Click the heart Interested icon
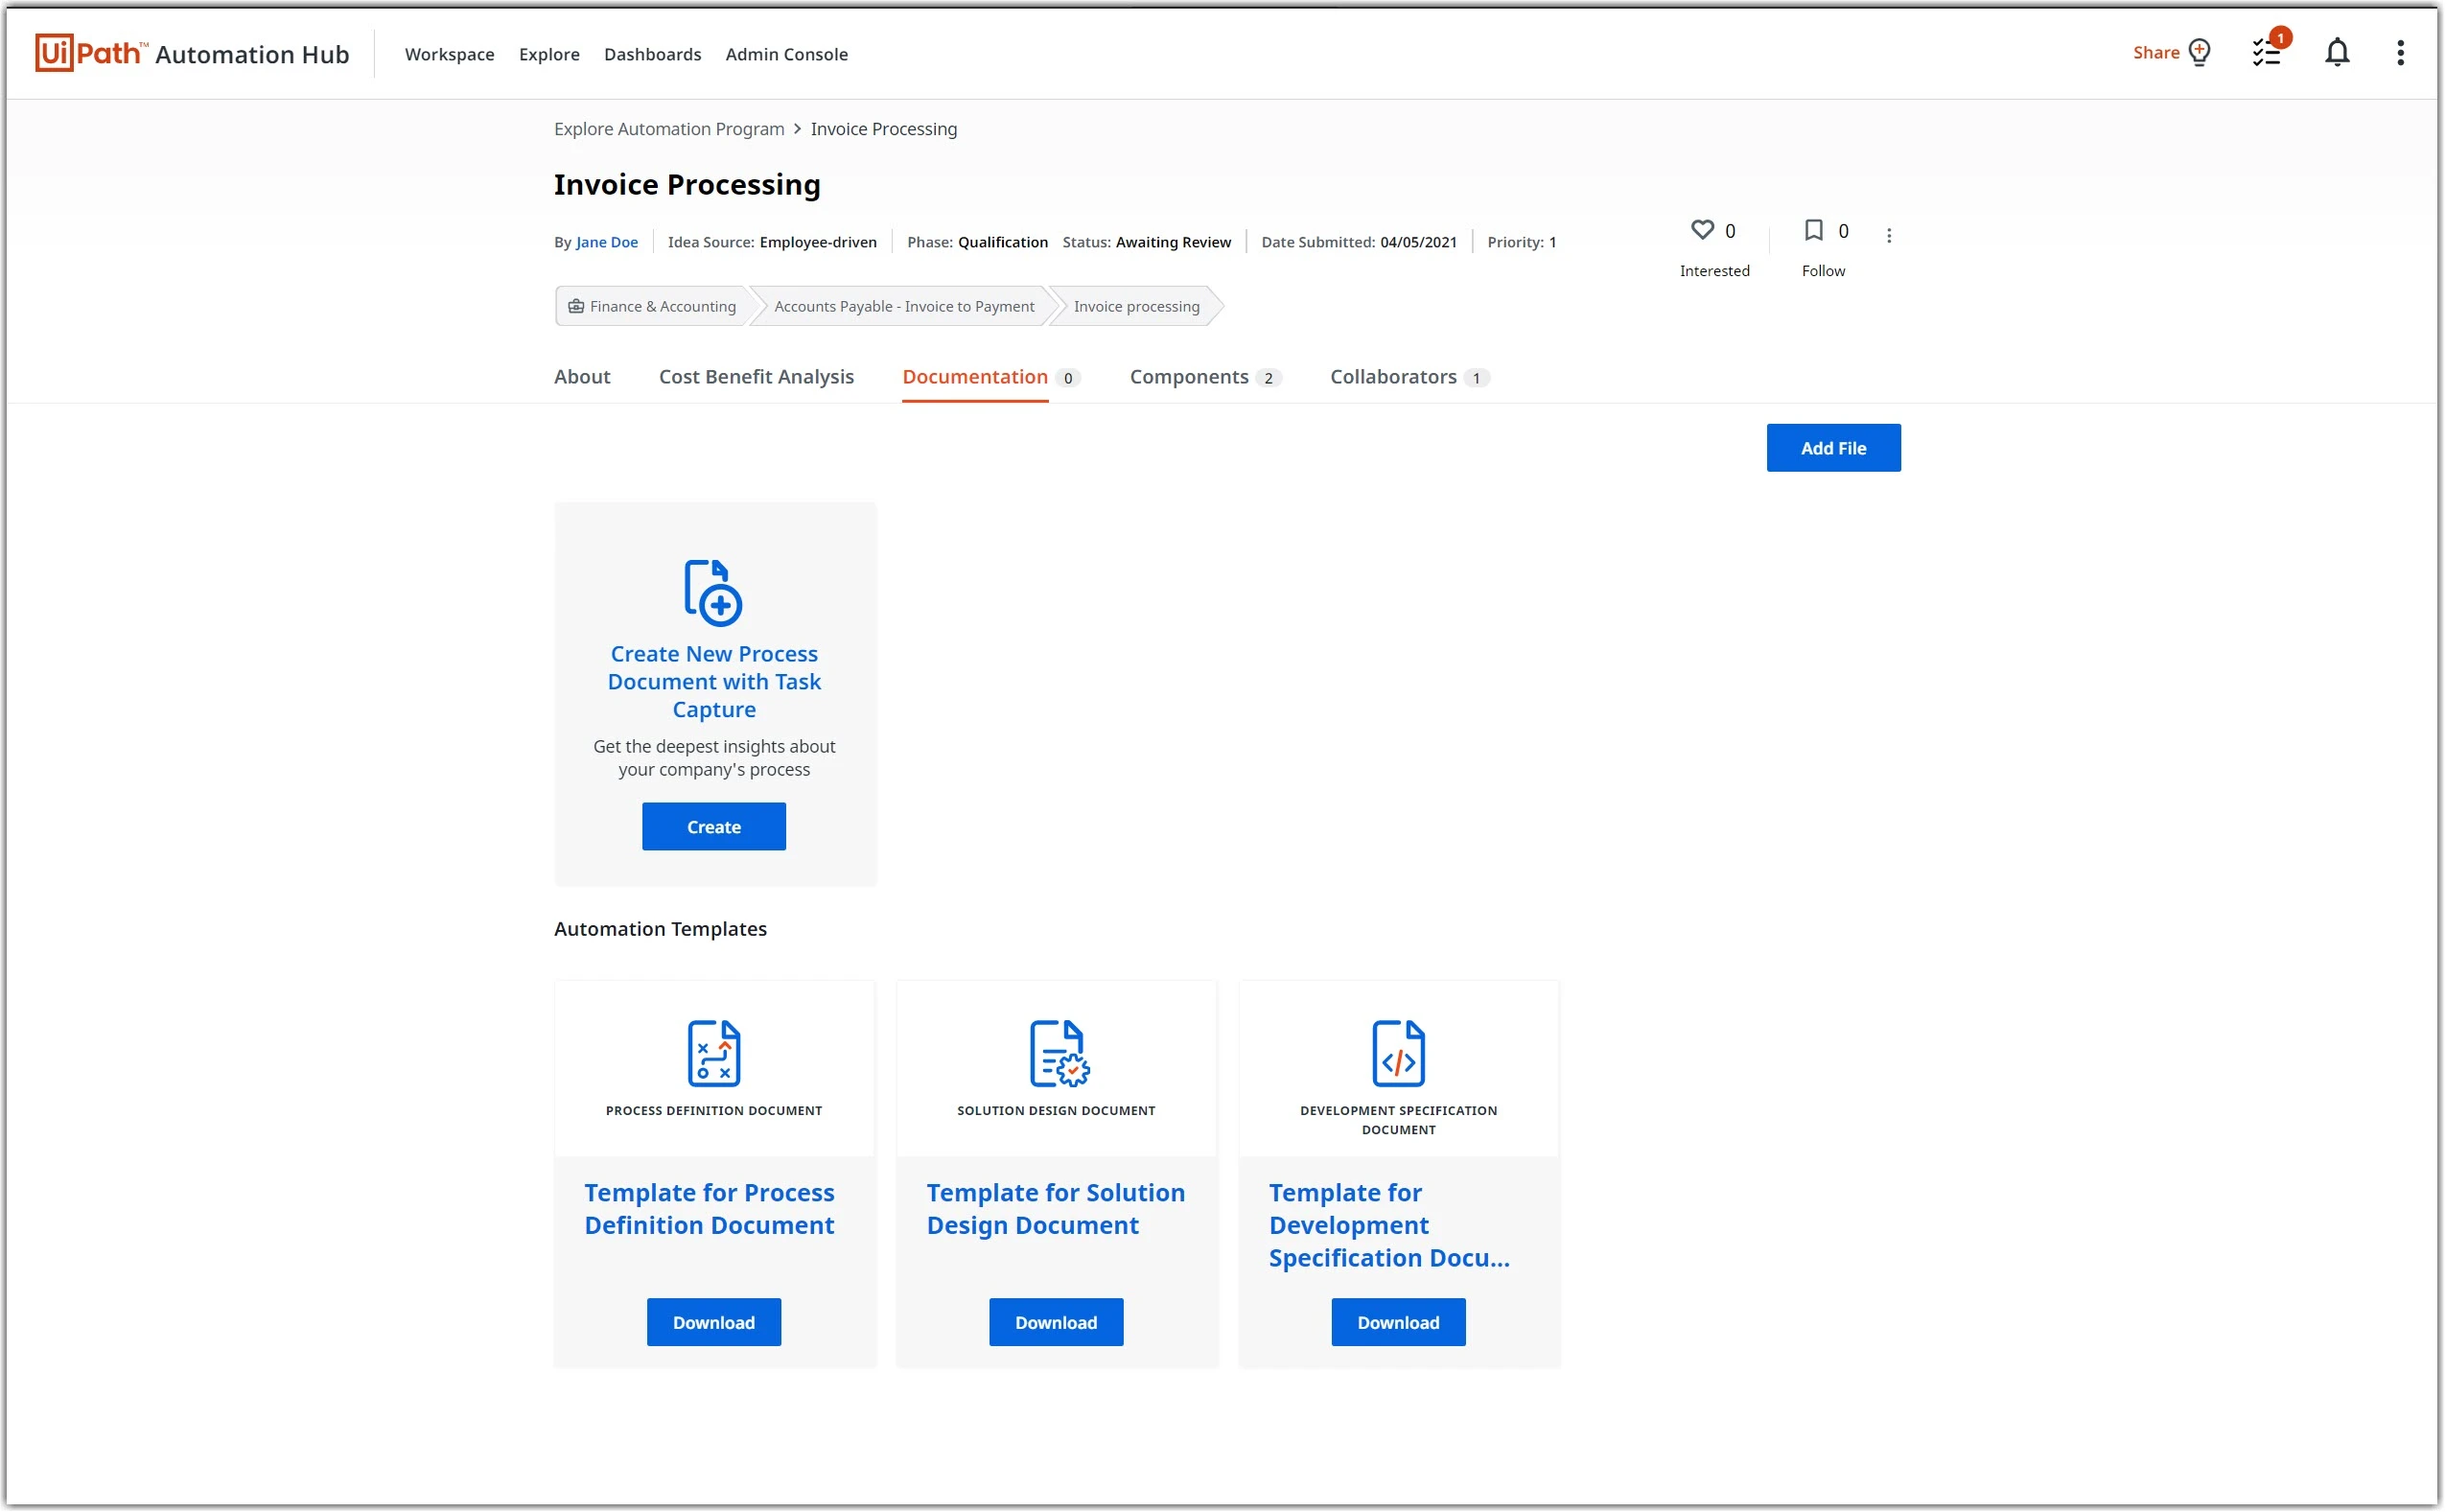This screenshot has width=2445, height=1512. point(1702,230)
